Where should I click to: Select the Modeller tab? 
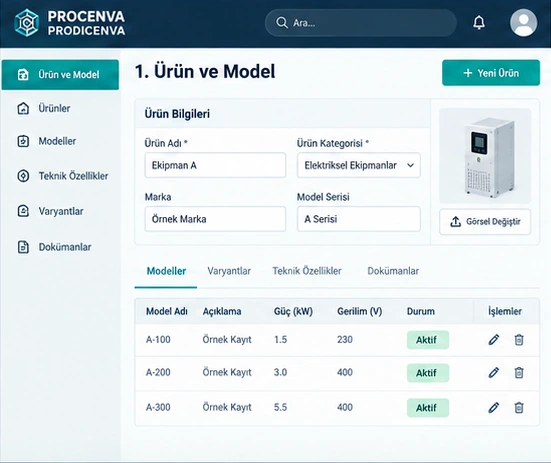(x=166, y=271)
